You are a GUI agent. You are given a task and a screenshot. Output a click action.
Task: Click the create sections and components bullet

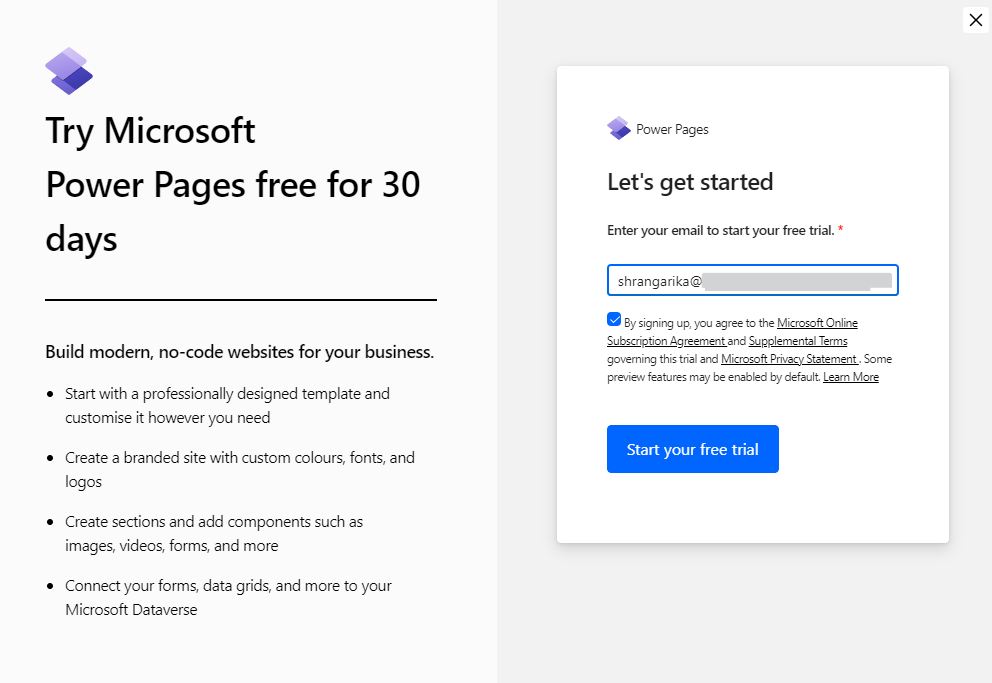coord(213,533)
